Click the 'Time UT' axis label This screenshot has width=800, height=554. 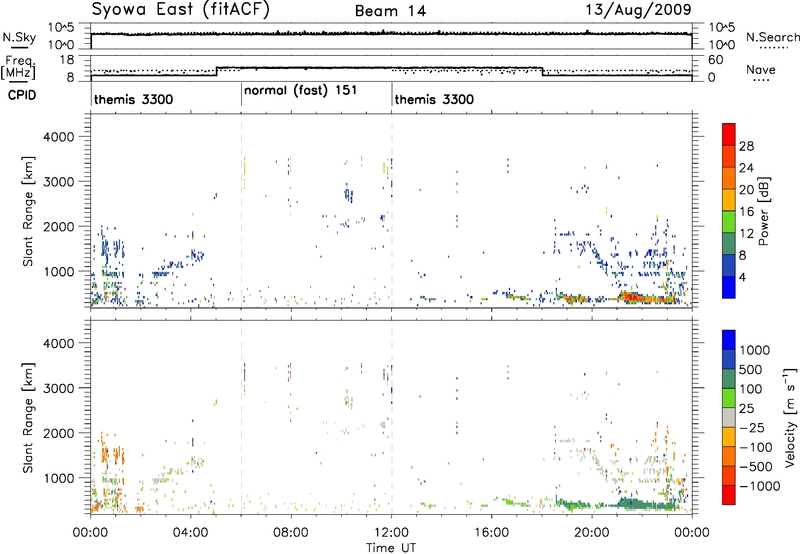point(391,548)
